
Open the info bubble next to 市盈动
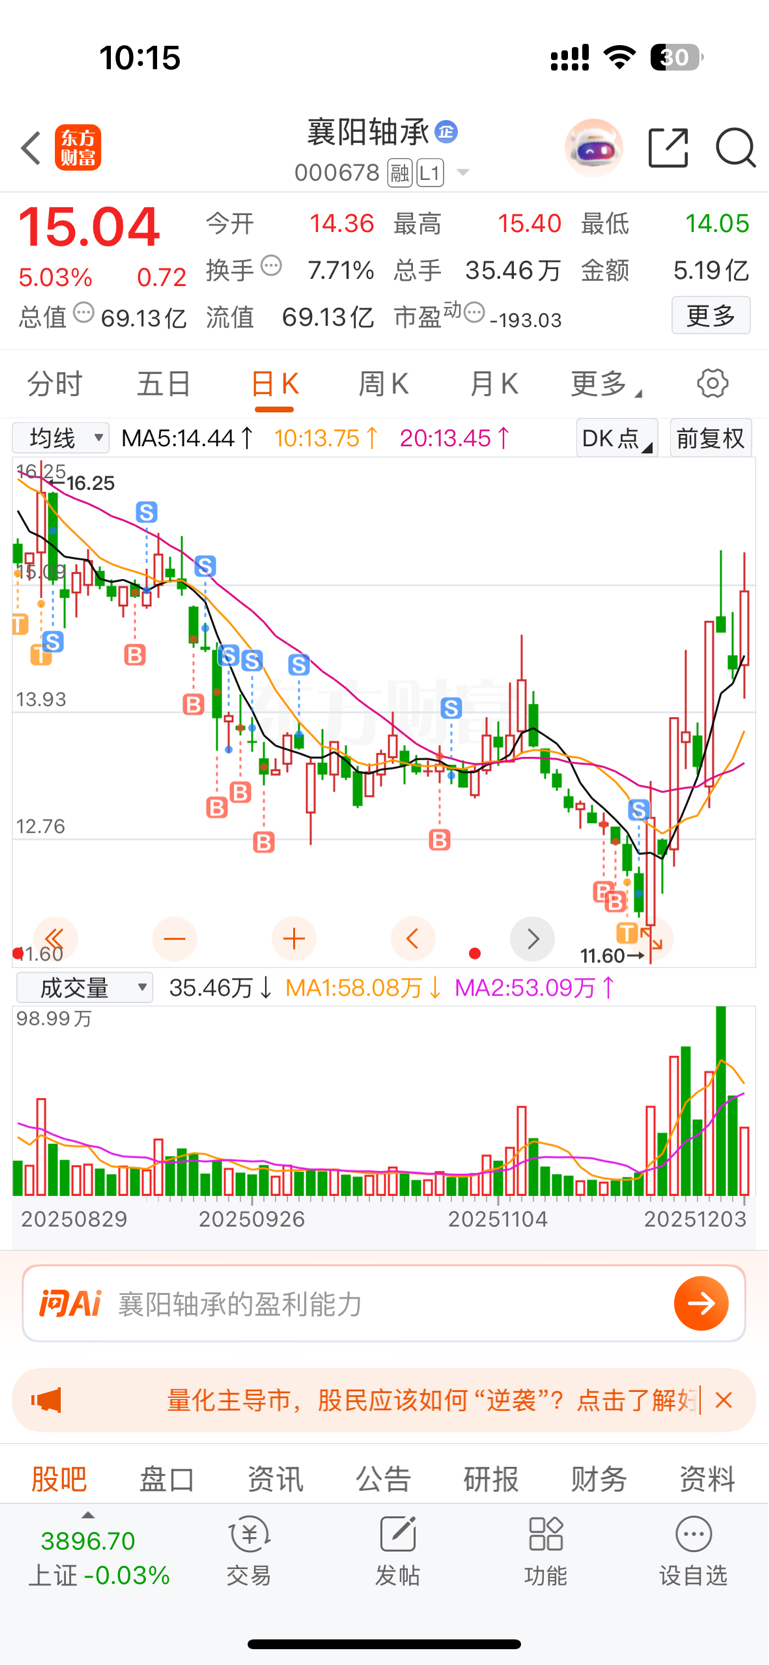(474, 313)
